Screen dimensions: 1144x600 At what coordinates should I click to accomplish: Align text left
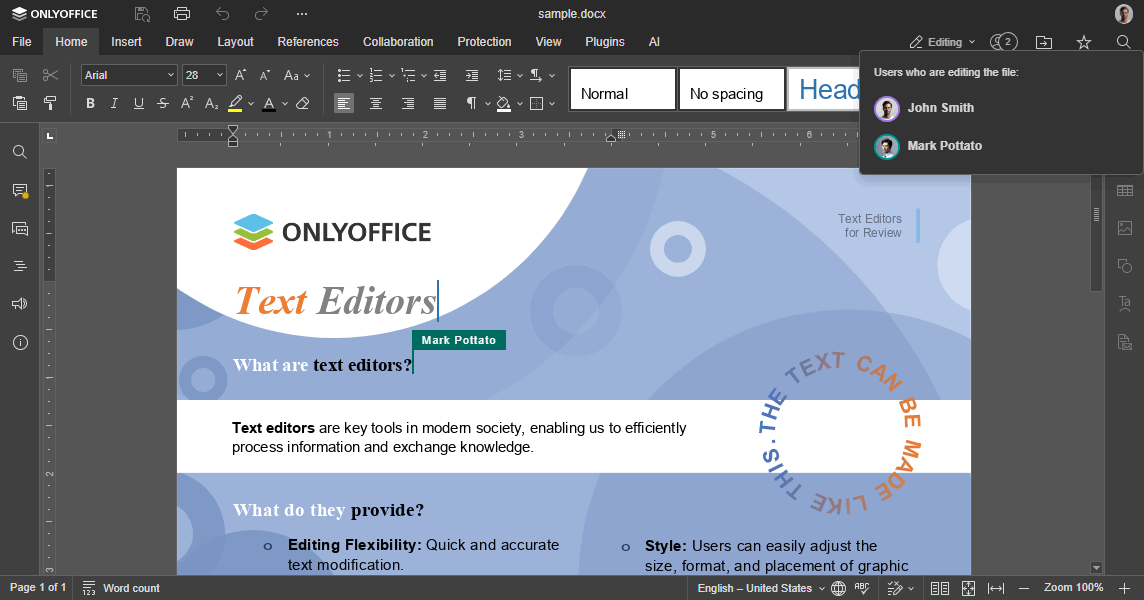[344, 104]
